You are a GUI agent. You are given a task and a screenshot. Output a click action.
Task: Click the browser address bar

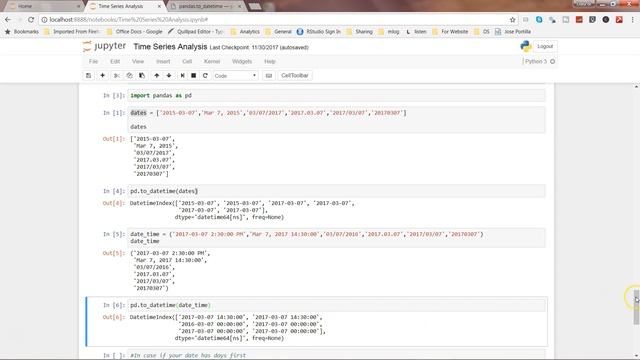[278, 20]
